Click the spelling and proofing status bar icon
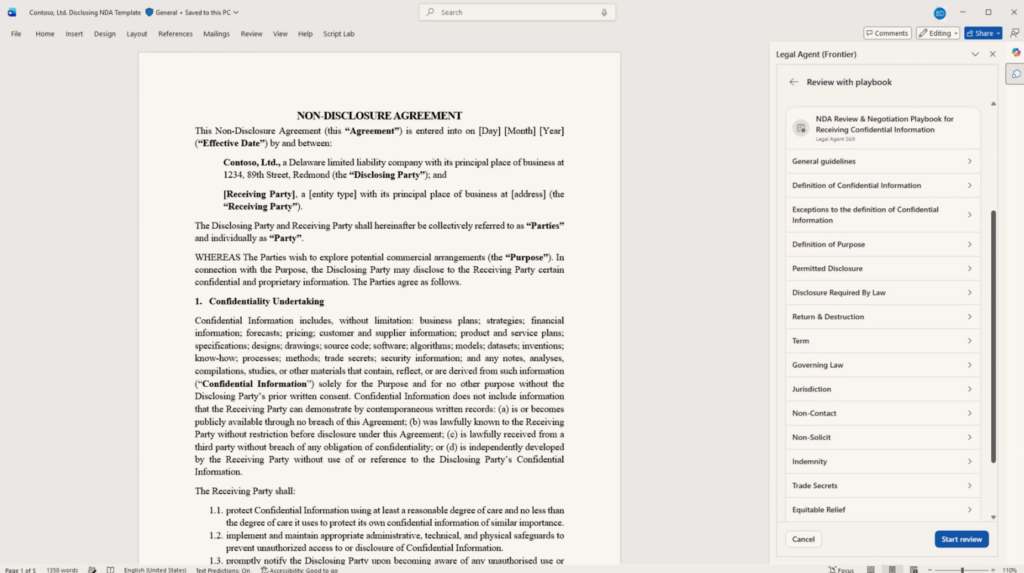This screenshot has width=1024, height=573. (92, 570)
